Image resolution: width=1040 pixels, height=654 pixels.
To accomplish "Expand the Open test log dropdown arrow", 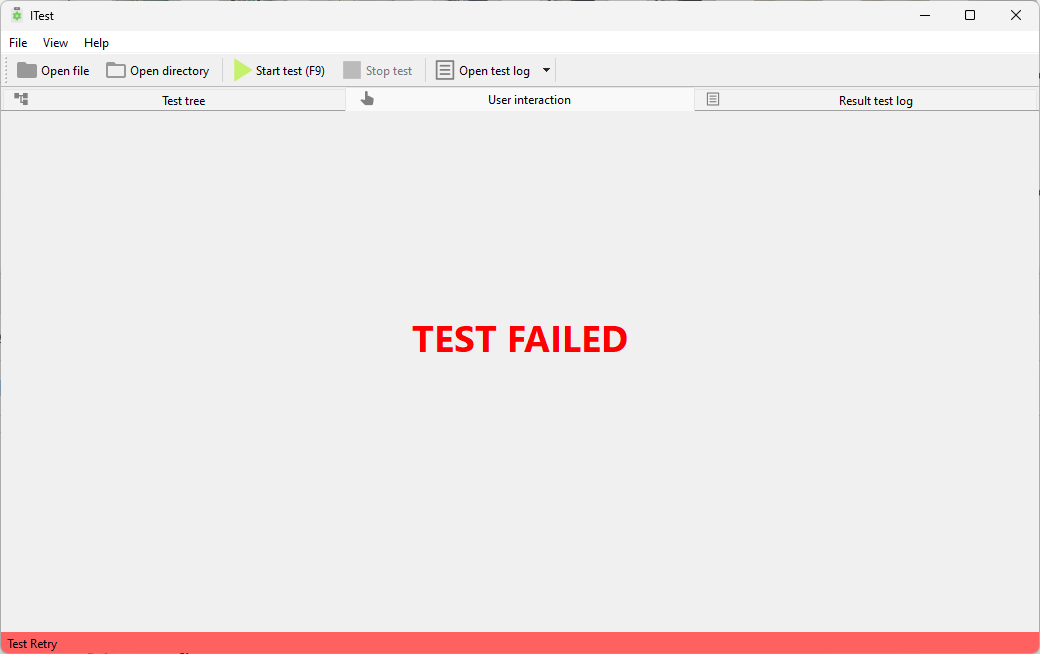I will tap(546, 70).
